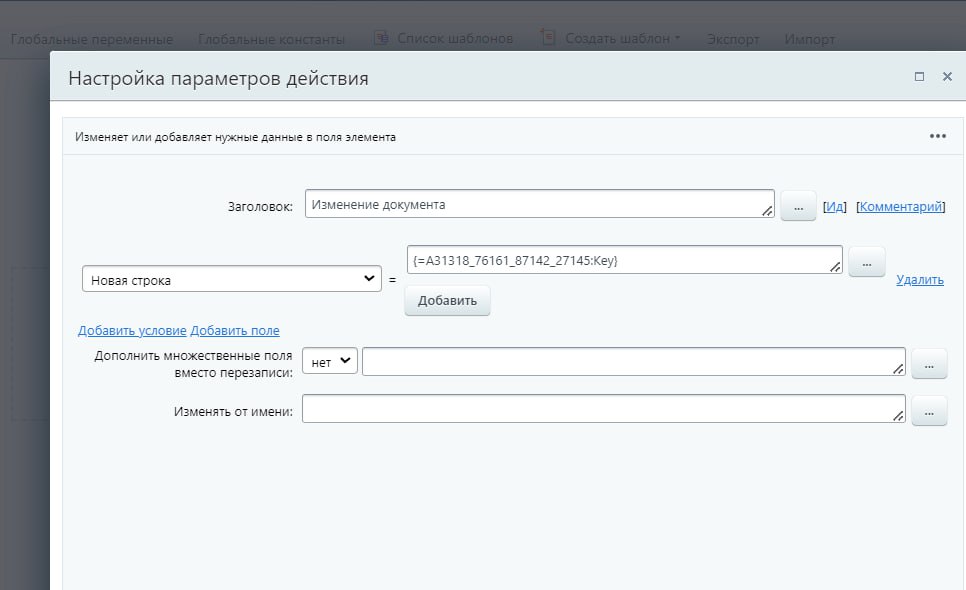Click the template list icon in the toolbar
Viewport: 966px width, 590px height.
pos(381,38)
